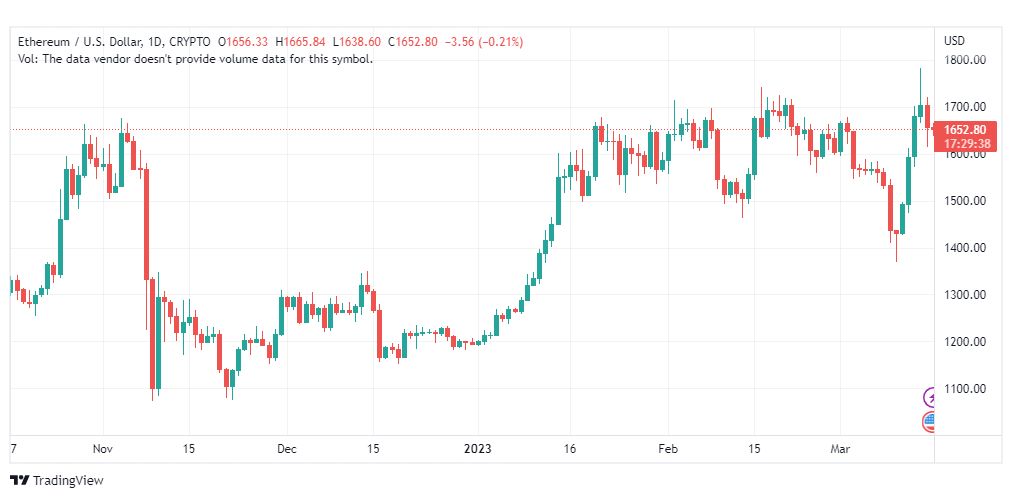Select the 1800.00 price axis label
1012x498 pixels.
965,60
